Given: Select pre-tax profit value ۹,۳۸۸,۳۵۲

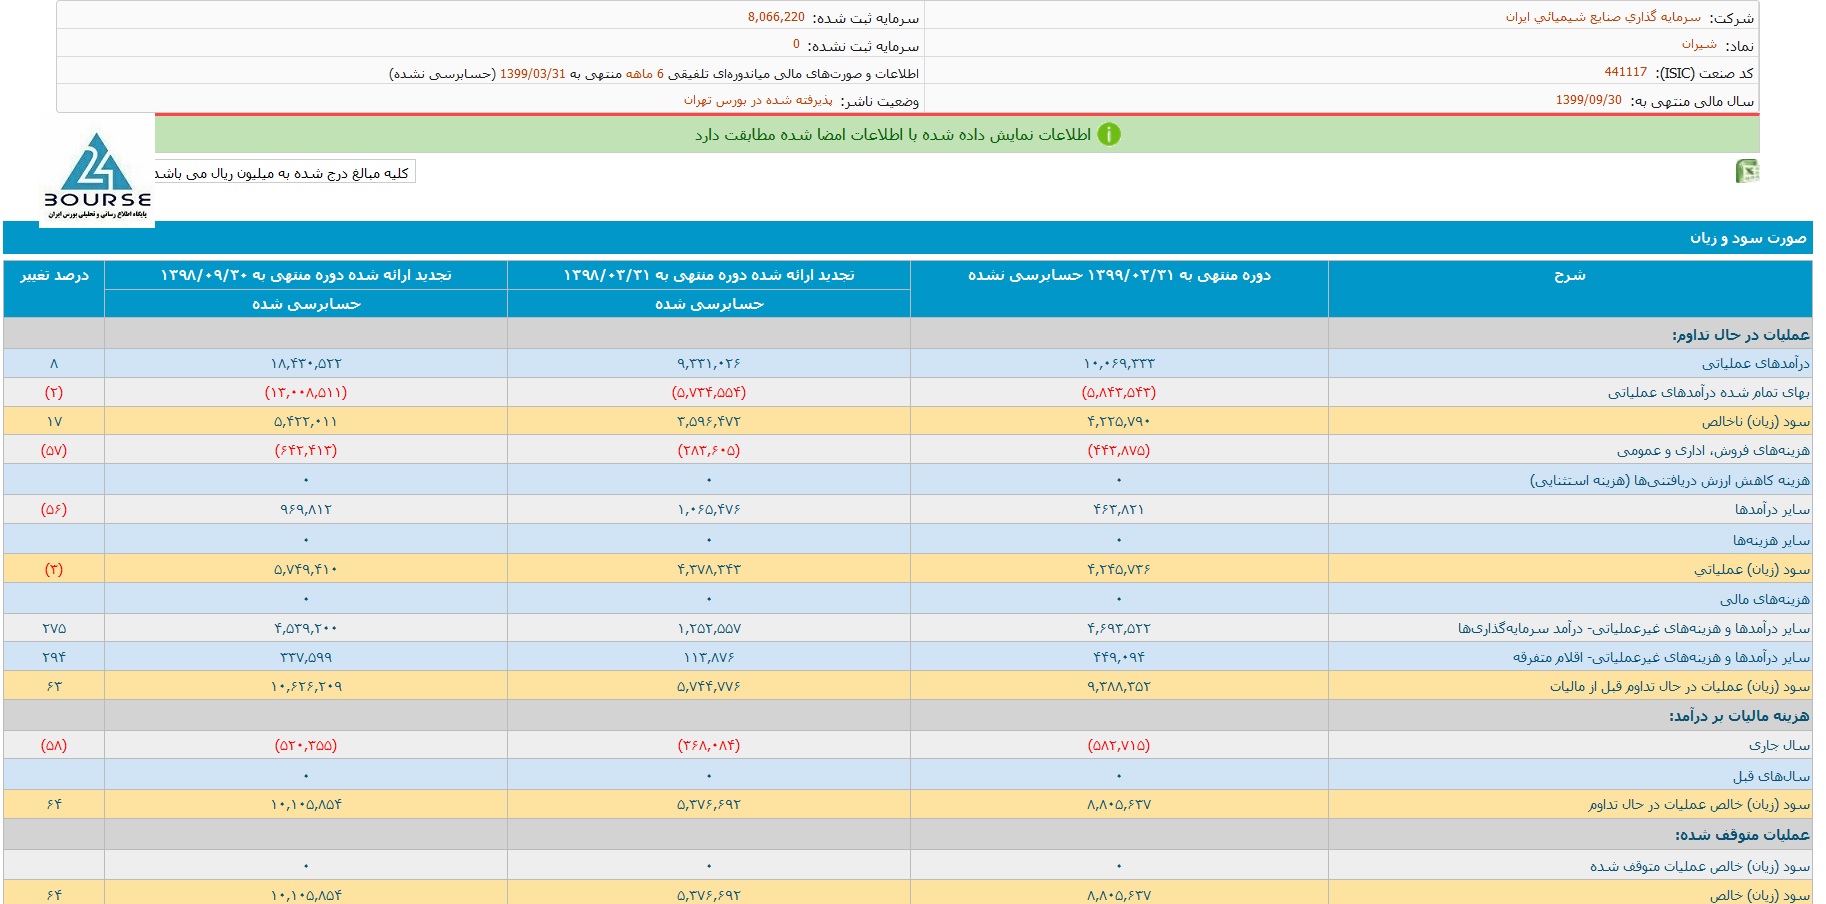Looking at the screenshot, I should tap(1119, 686).
